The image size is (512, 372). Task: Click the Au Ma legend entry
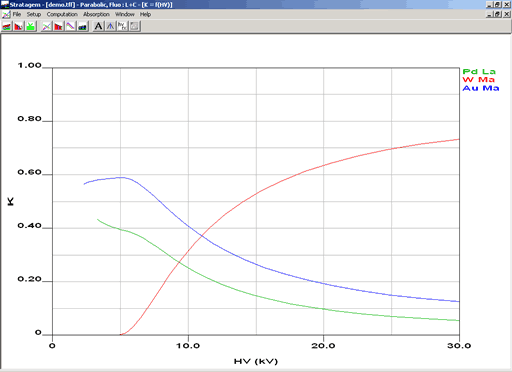(x=481, y=88)
